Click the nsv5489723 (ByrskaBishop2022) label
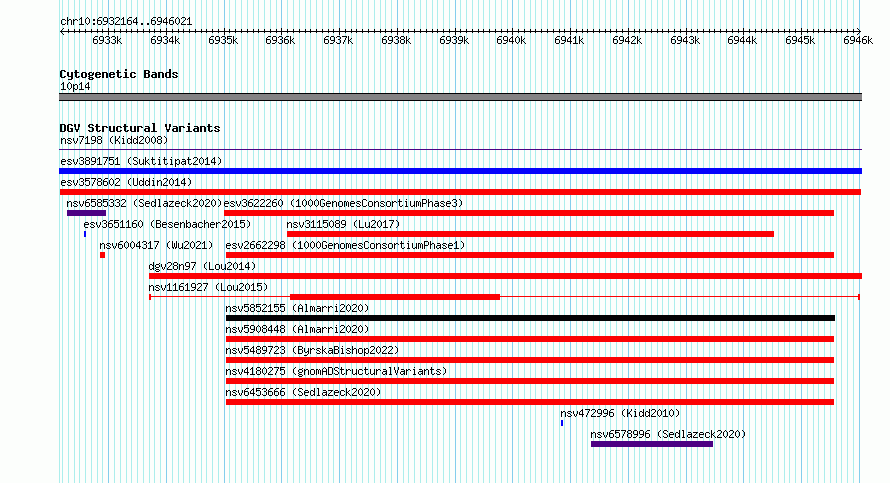 tap(312, 350)
